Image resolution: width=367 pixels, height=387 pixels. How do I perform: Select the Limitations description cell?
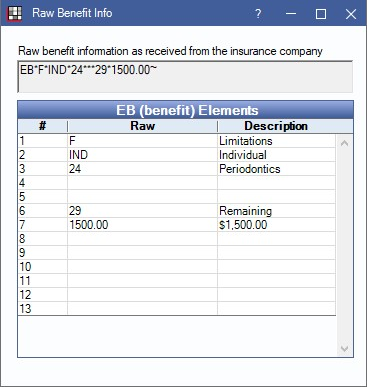coord(277,141)
